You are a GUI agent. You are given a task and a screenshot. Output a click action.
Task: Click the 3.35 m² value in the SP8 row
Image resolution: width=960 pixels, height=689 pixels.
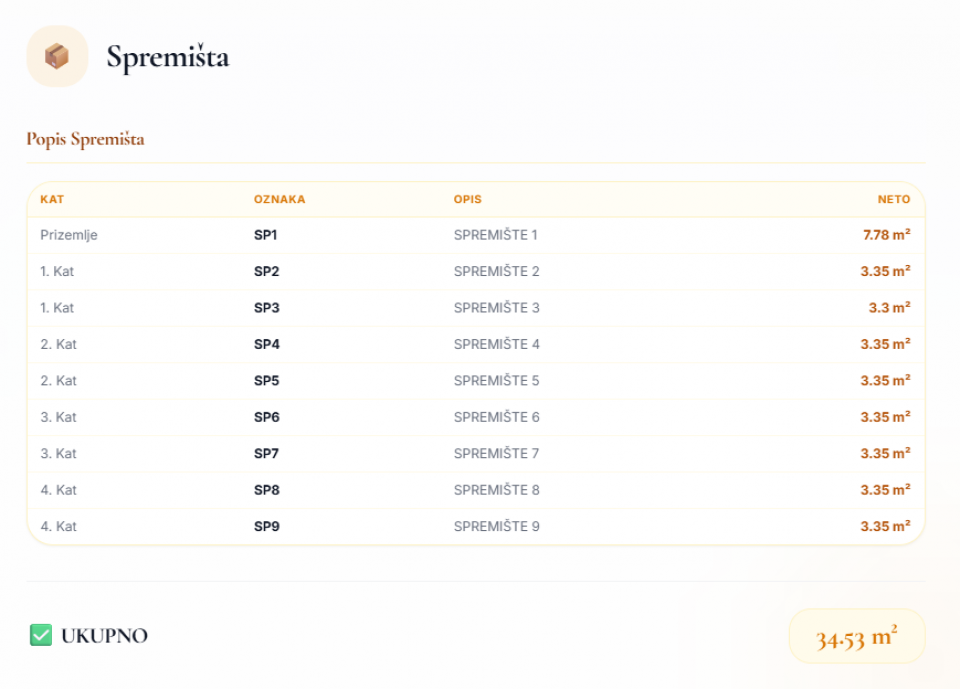[x=885, y=490]
